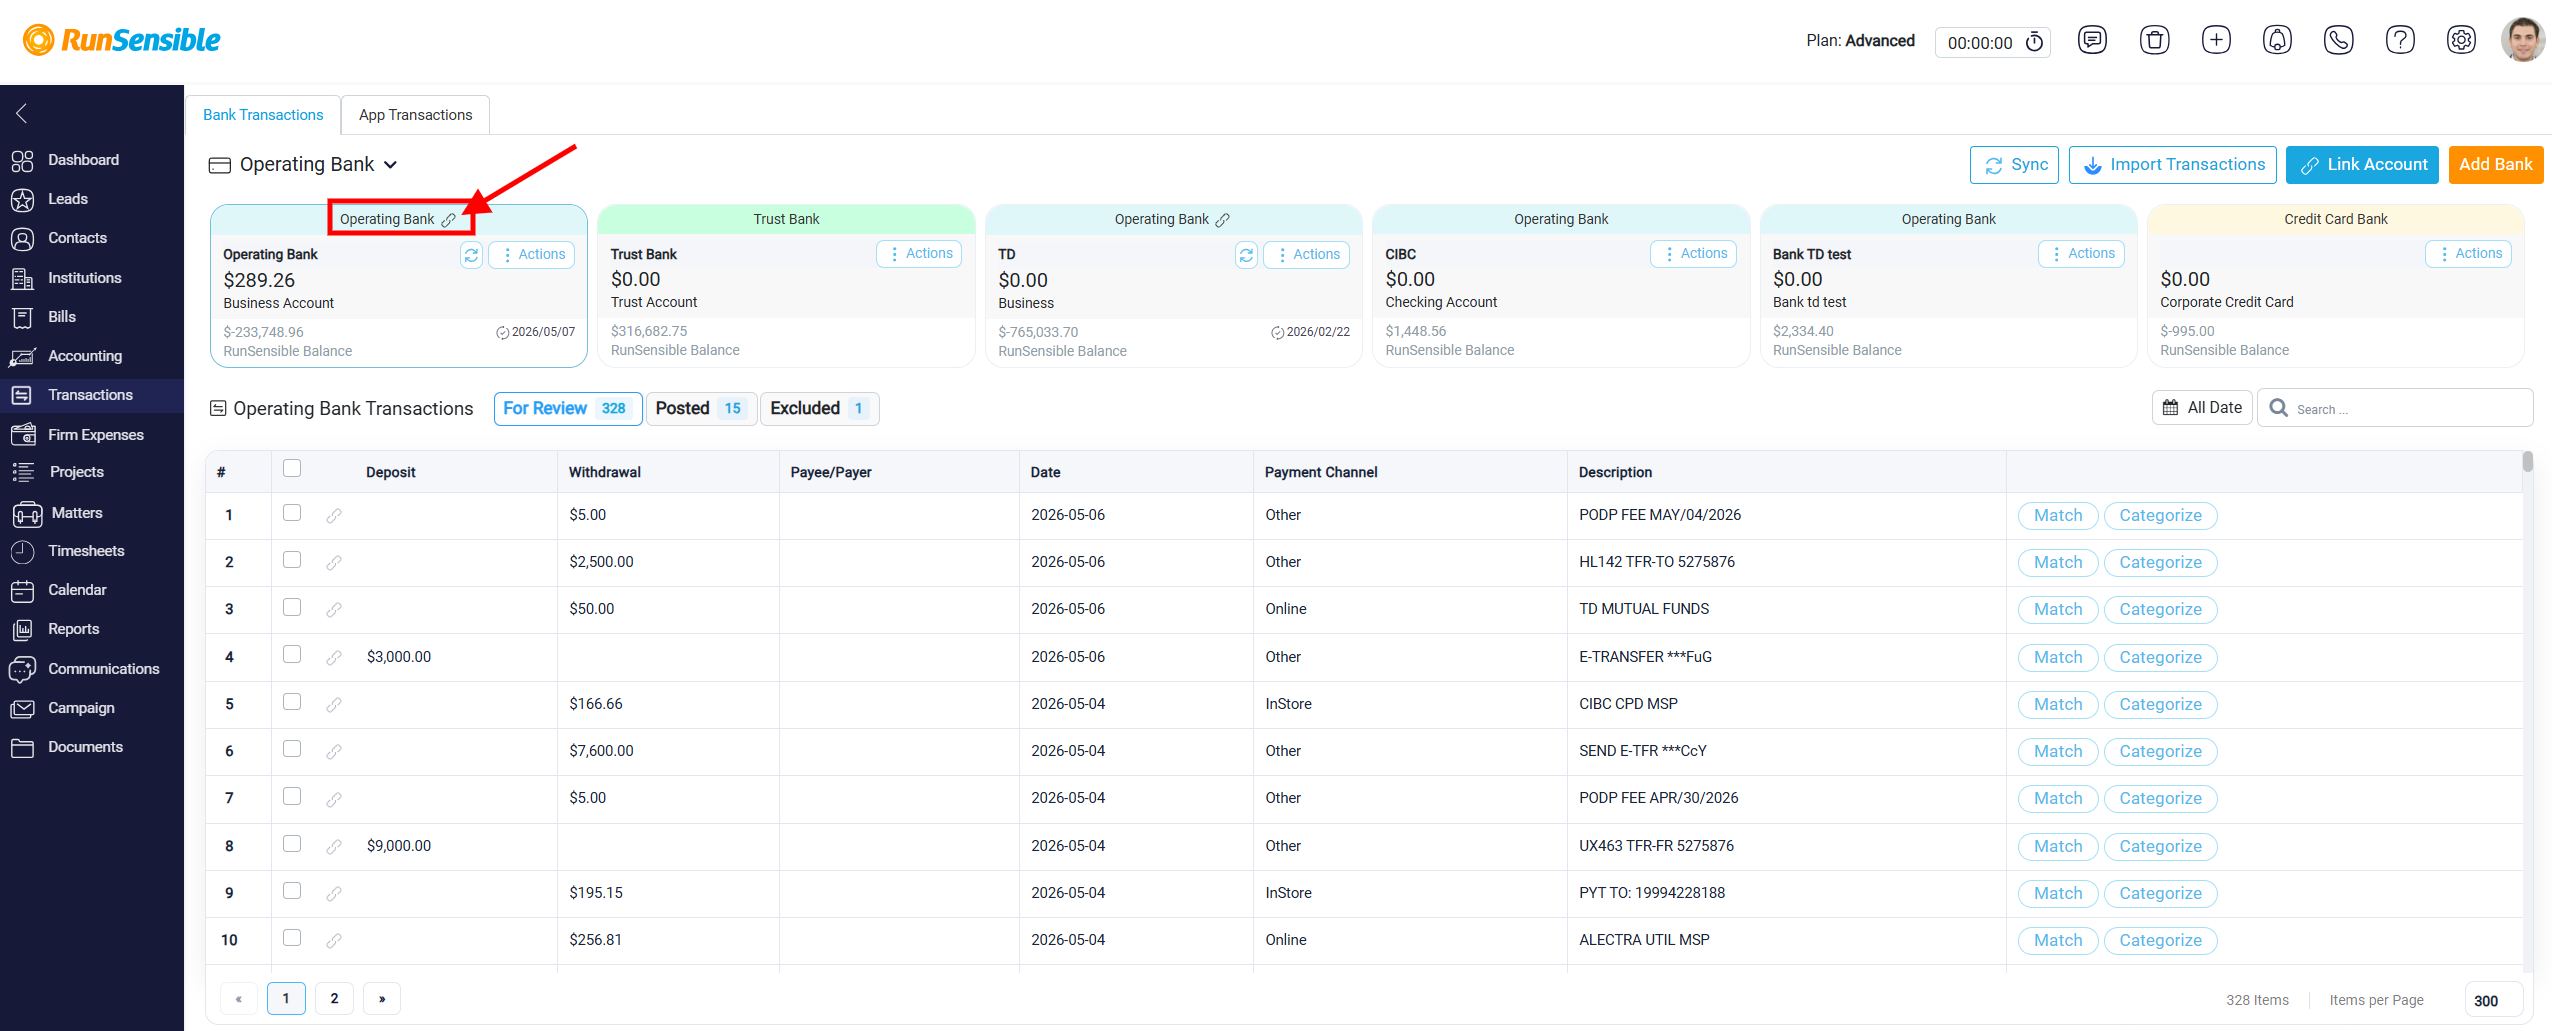
Task: Open the phone call icon in header
Action: pos(2338,40)
